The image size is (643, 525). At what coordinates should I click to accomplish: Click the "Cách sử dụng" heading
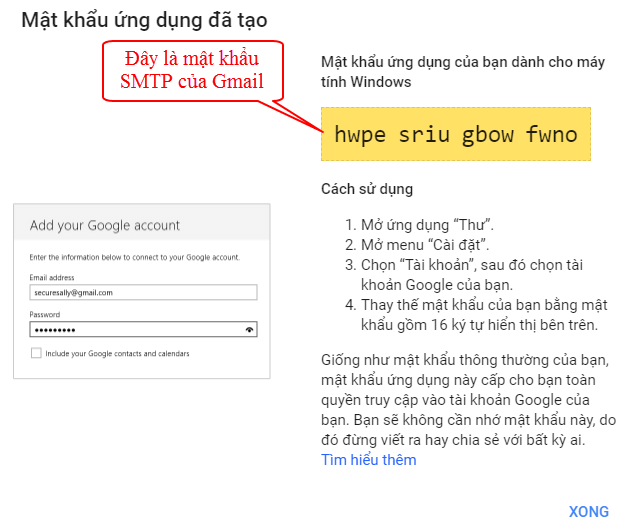click(x=366, y=189)
